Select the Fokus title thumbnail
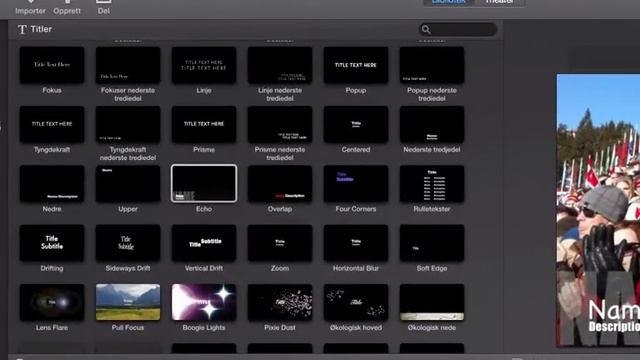 point(52,65)
